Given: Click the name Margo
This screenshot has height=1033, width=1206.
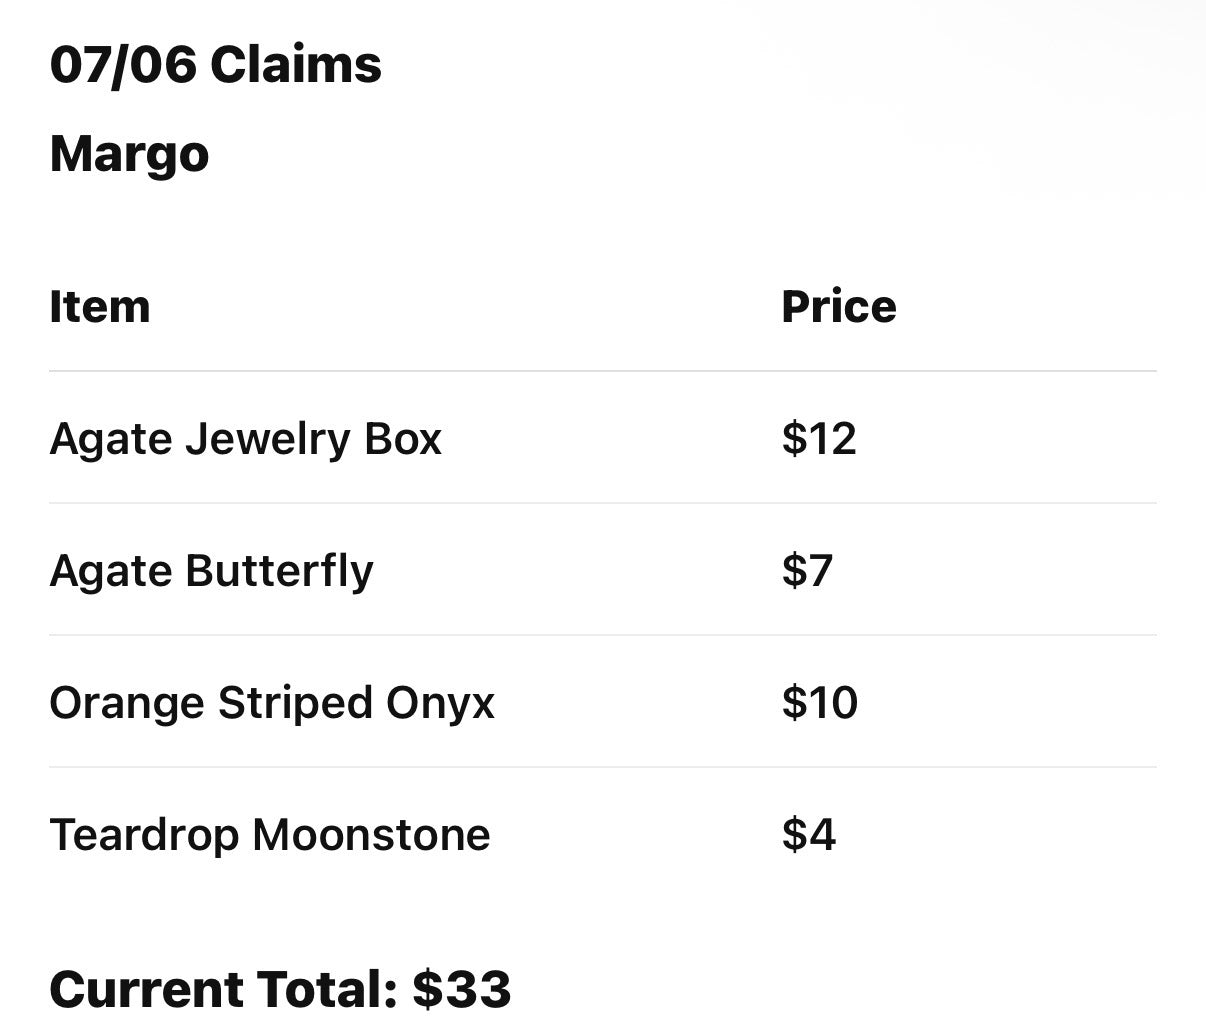Looking at the screenshot, I should (x=129, y=155).
